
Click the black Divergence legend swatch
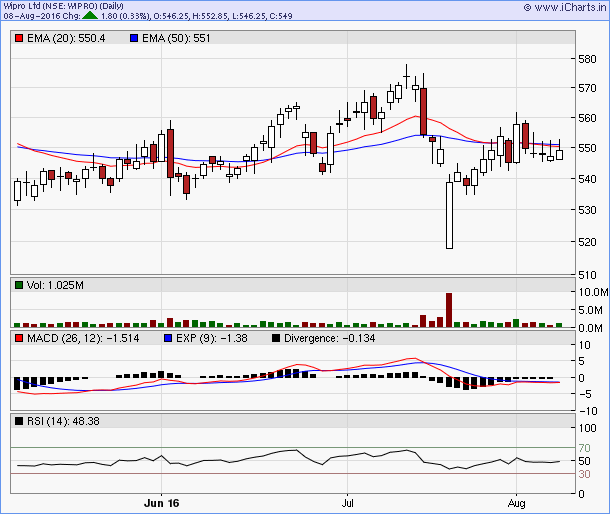(x=276, y=338)
